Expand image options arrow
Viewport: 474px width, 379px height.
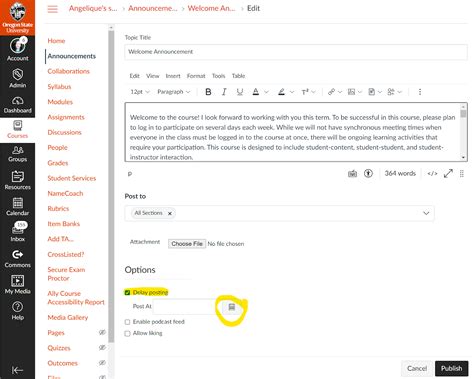[x=360, y=92]
